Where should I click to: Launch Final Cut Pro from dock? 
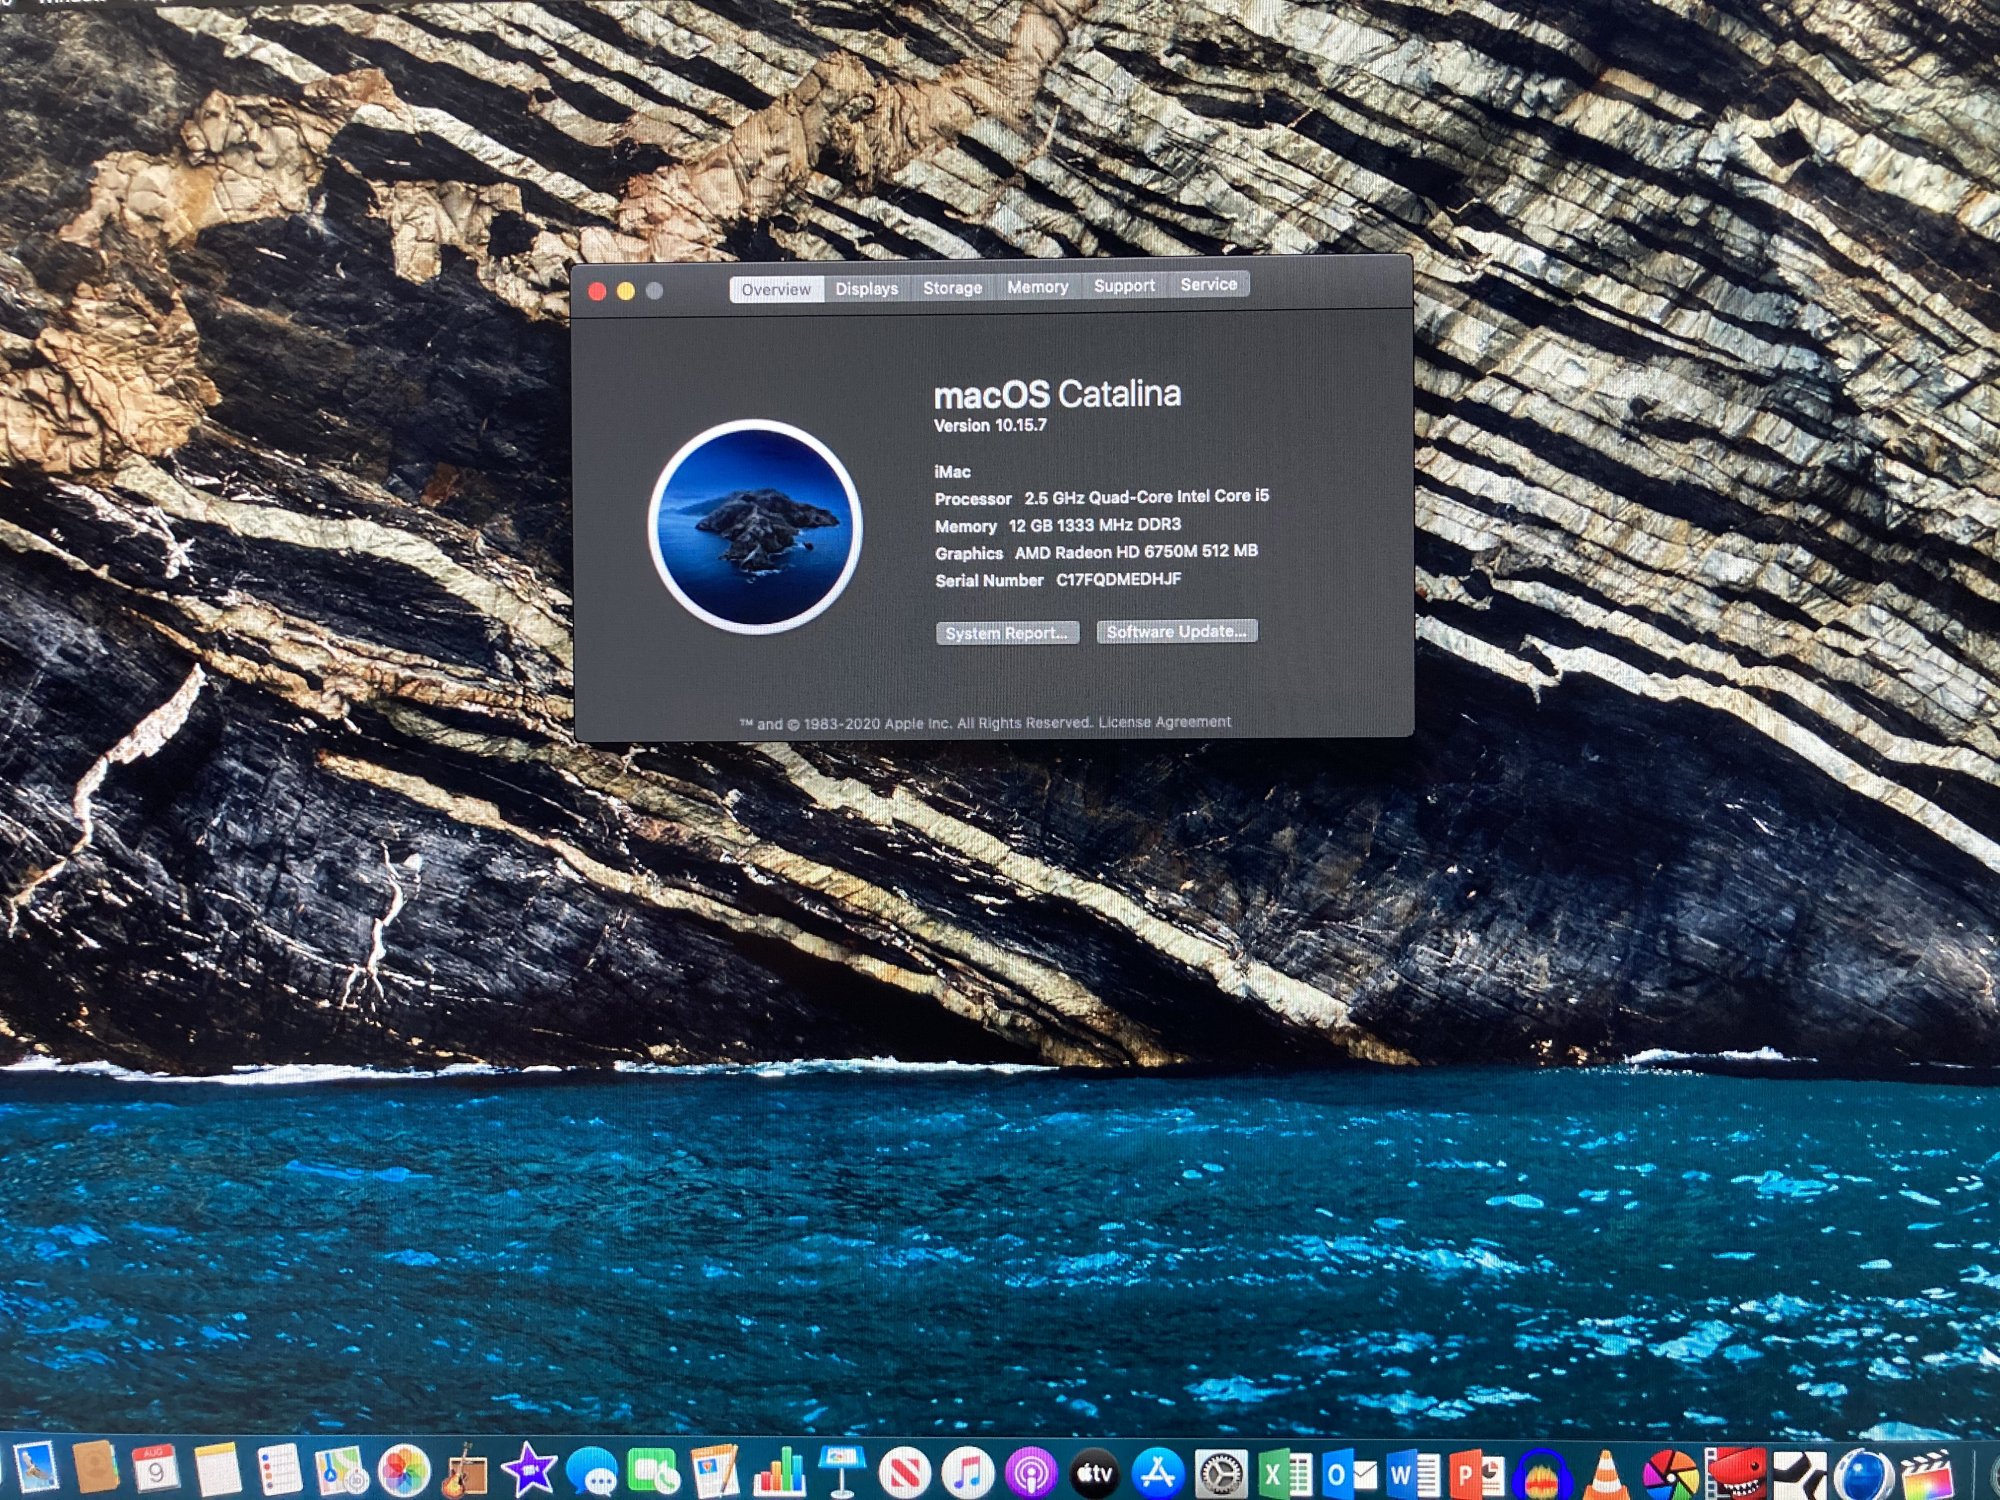1926,1474
